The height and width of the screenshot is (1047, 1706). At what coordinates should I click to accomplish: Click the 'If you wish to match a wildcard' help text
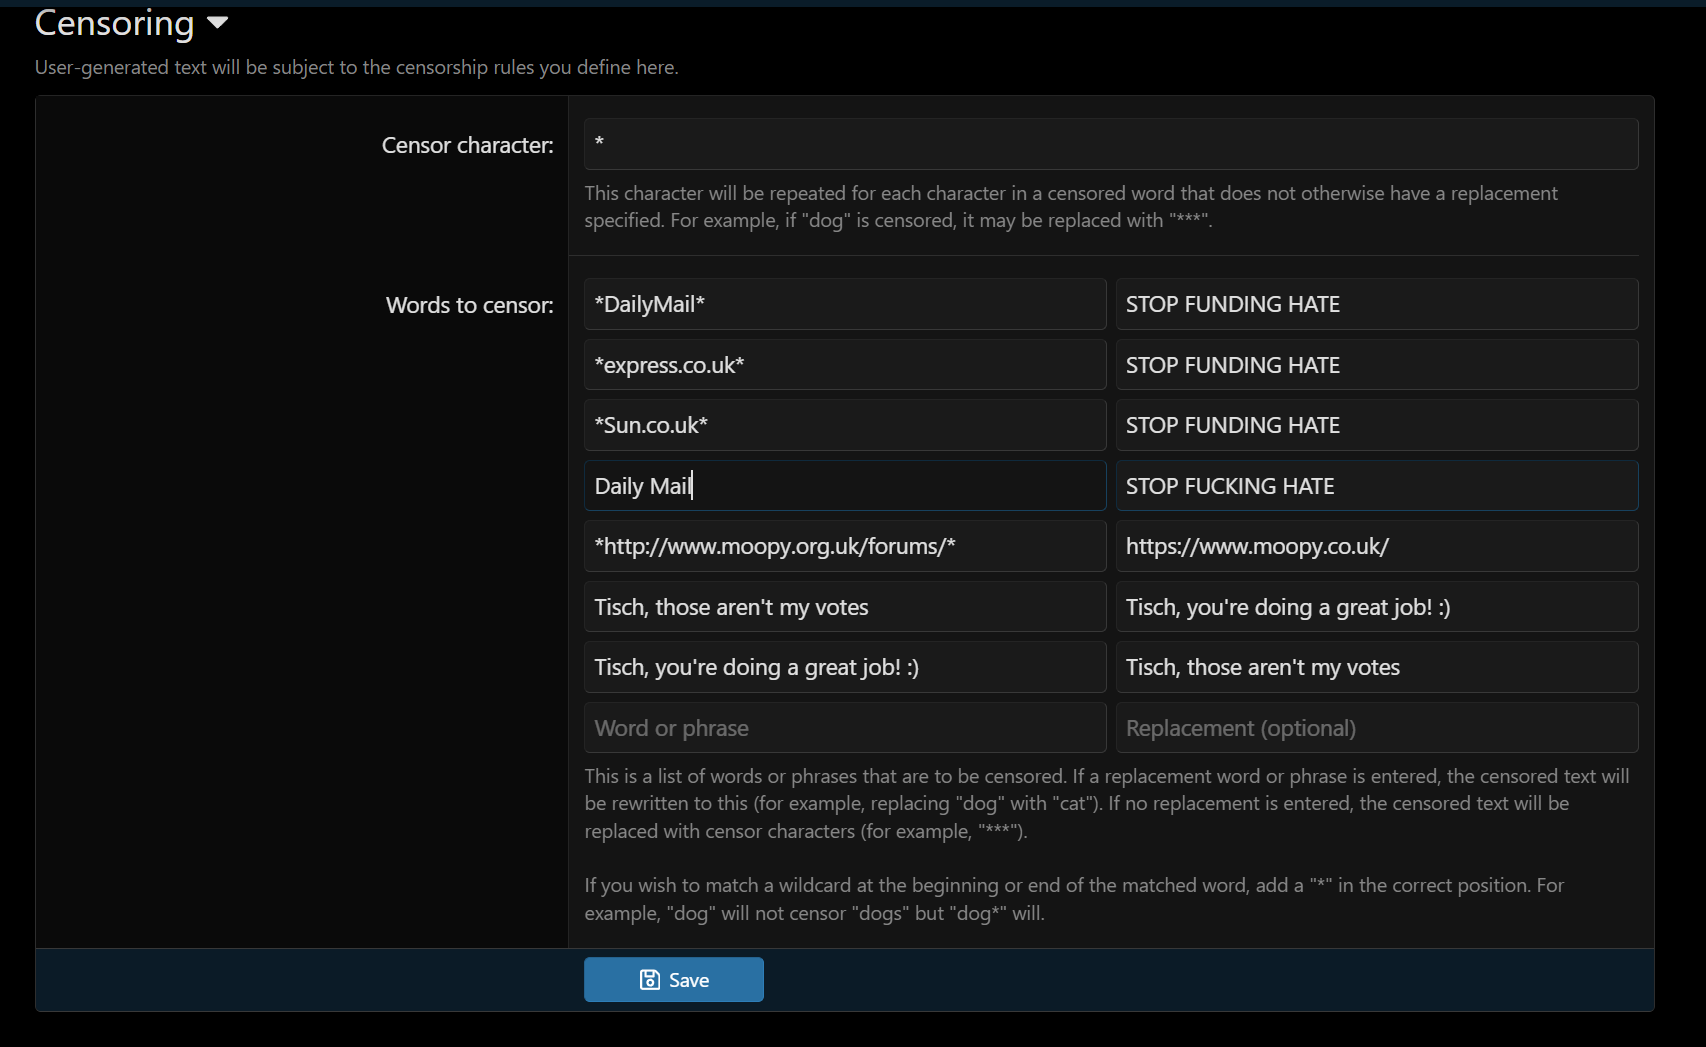coord(1074,899)
